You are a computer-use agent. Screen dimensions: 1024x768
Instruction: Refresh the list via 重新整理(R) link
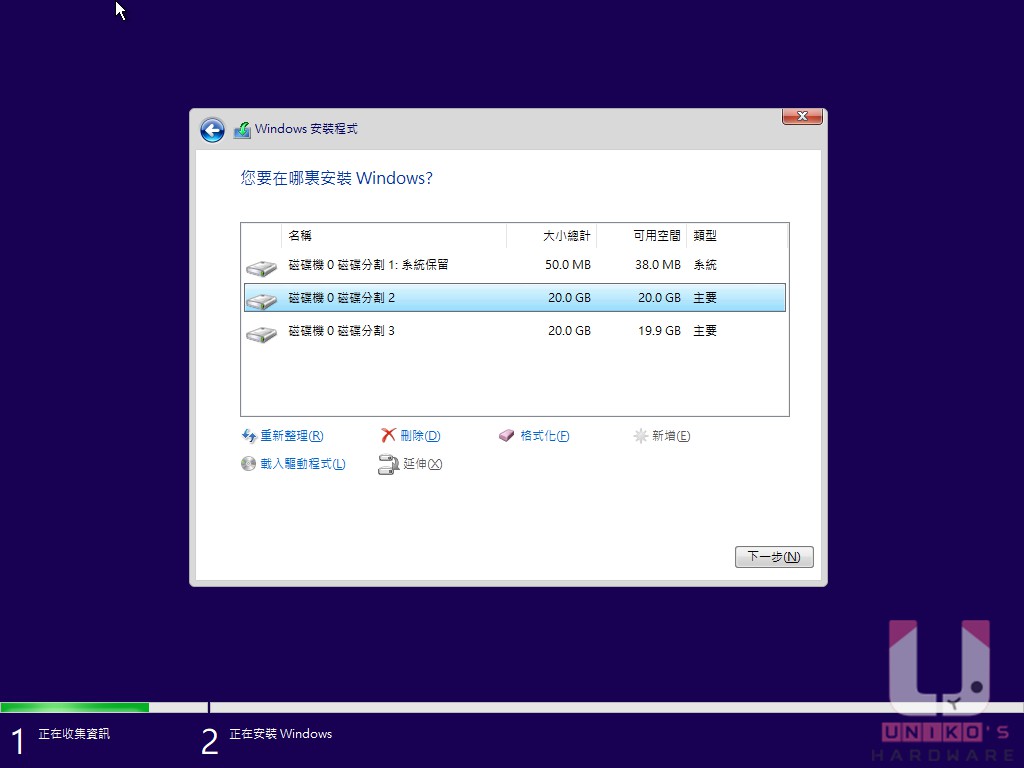[292, 436]
